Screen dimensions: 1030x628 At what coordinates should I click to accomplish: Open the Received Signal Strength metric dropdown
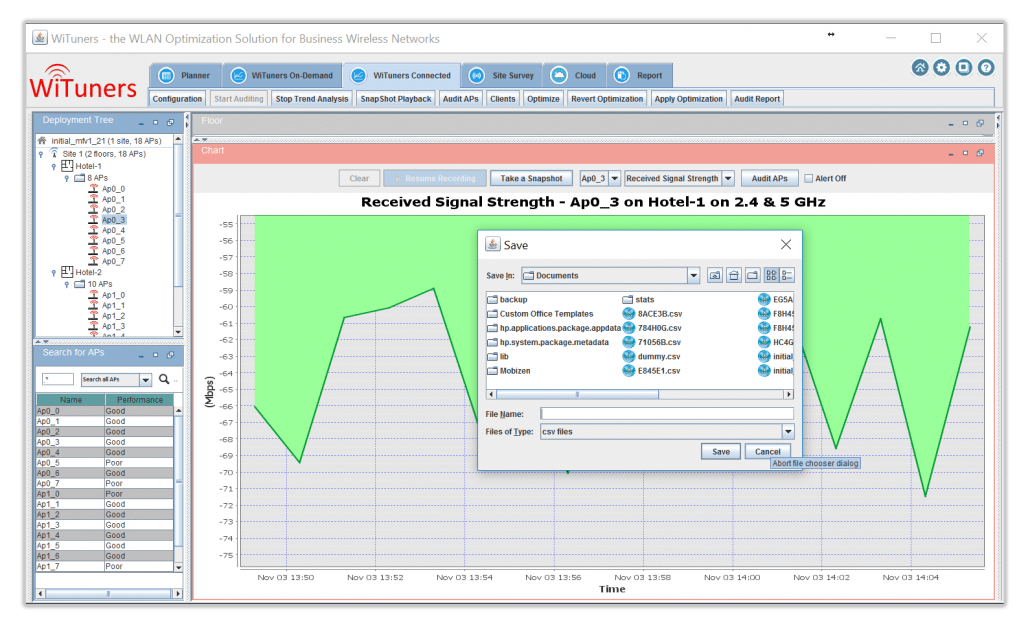pos(728,179)
